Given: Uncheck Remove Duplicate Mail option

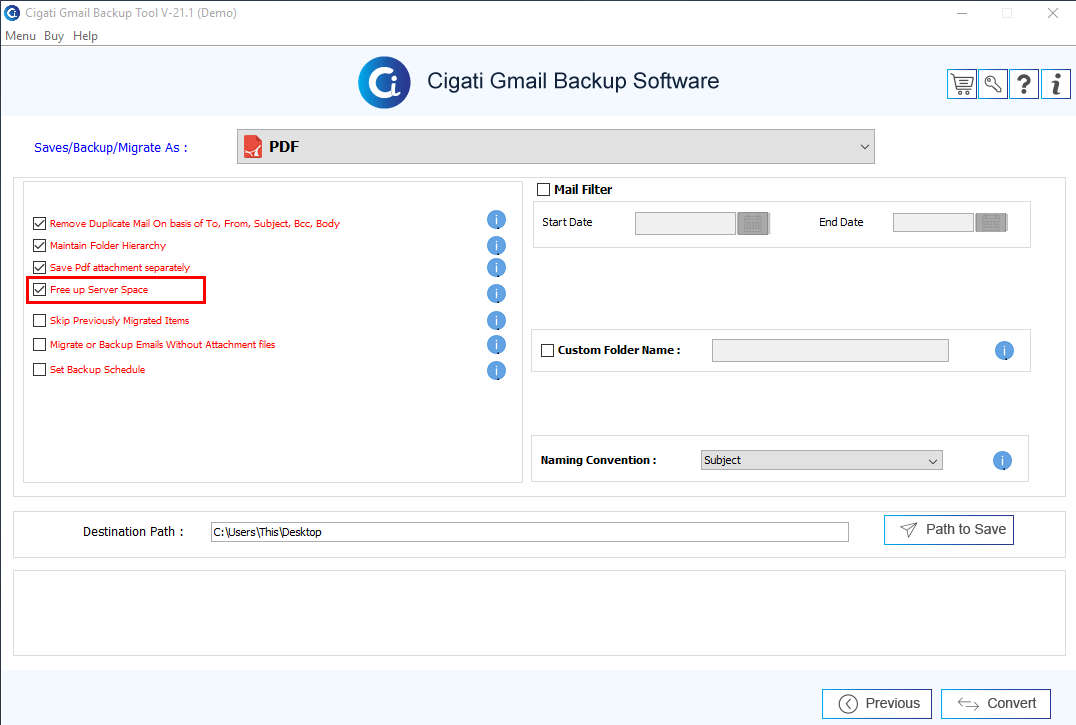Looking at the screenshot, I should [40, 224].
